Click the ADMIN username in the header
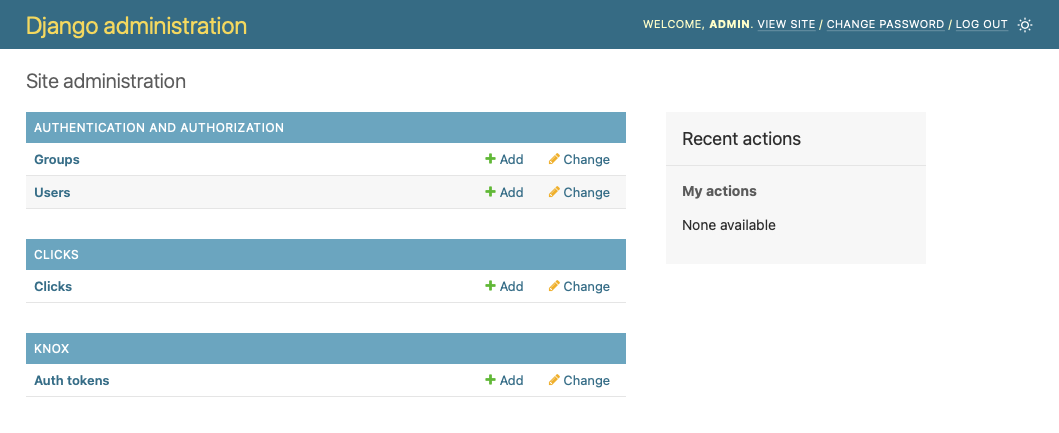The height and width of the screenshot is (433, 1059). [729, 24]
